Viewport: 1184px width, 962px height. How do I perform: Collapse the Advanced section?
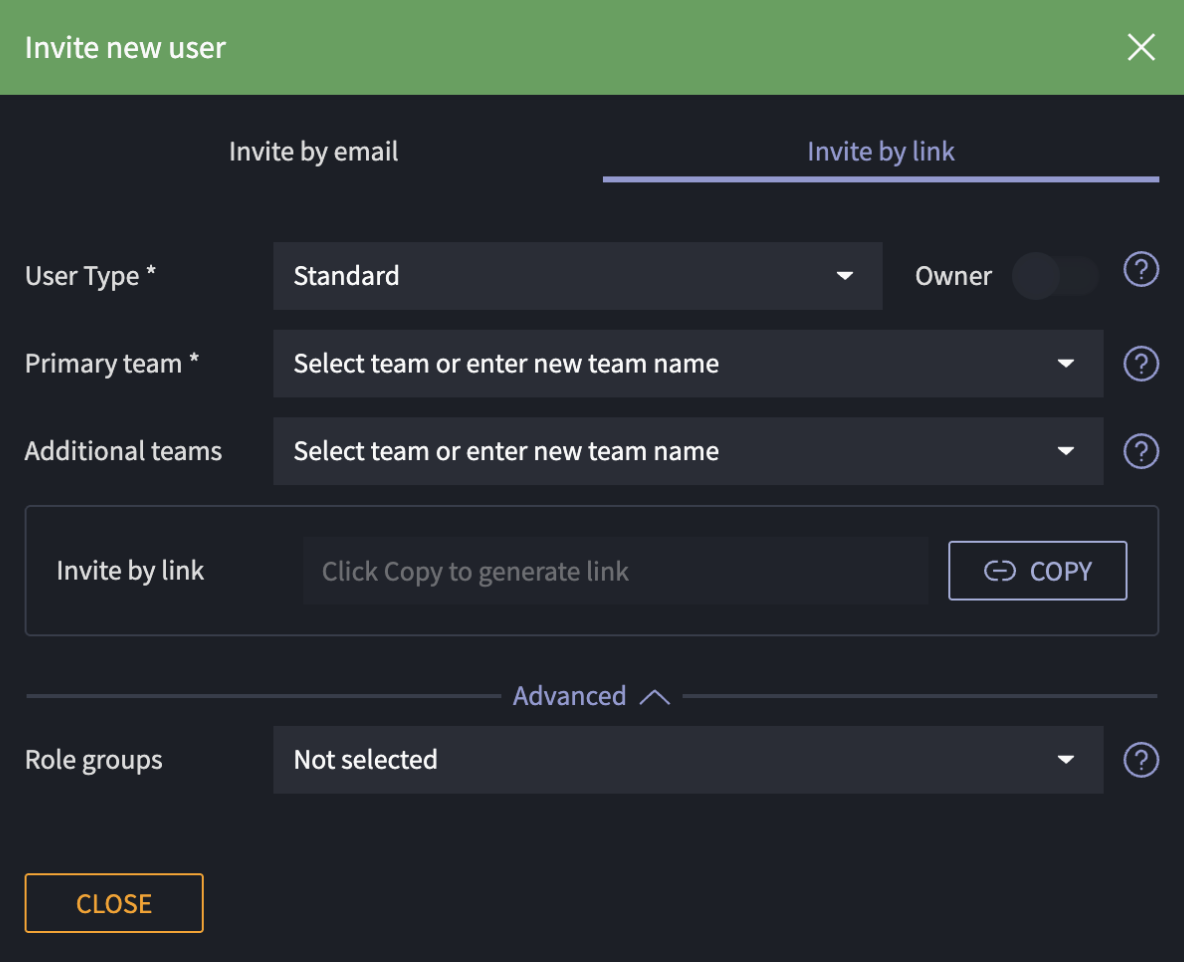click(569, 696)
